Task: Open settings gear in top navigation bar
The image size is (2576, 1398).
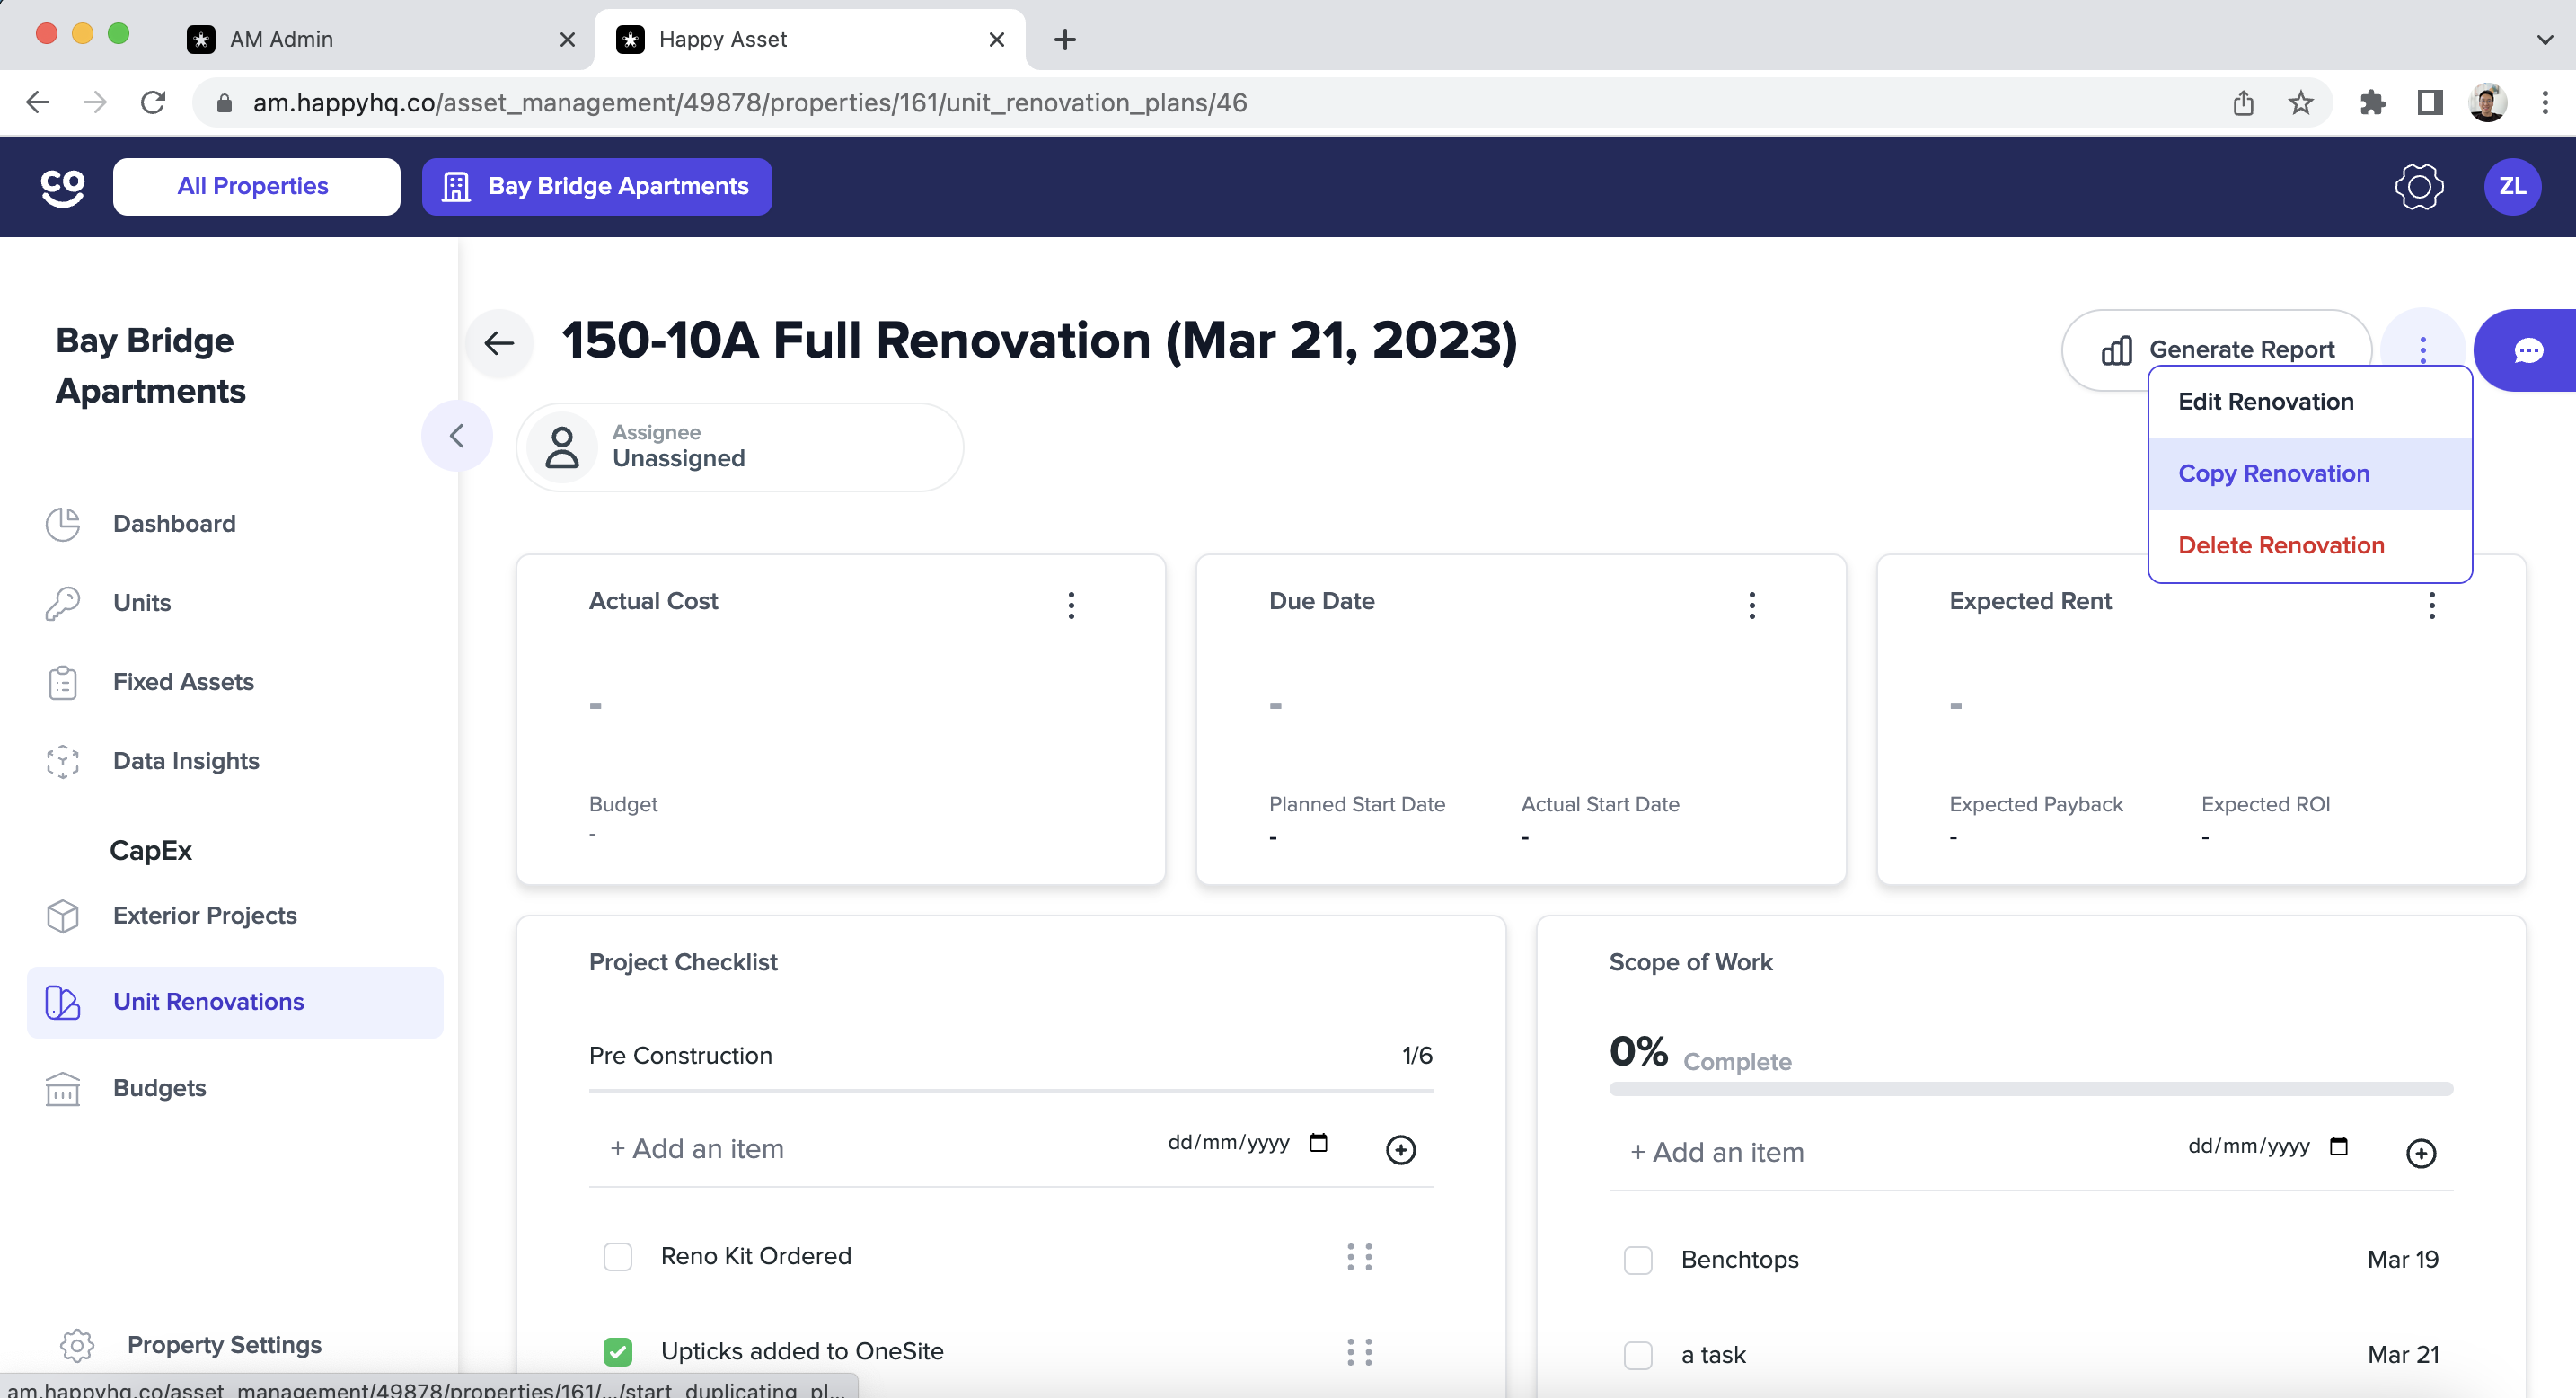Action: [x=2418, y=187]
